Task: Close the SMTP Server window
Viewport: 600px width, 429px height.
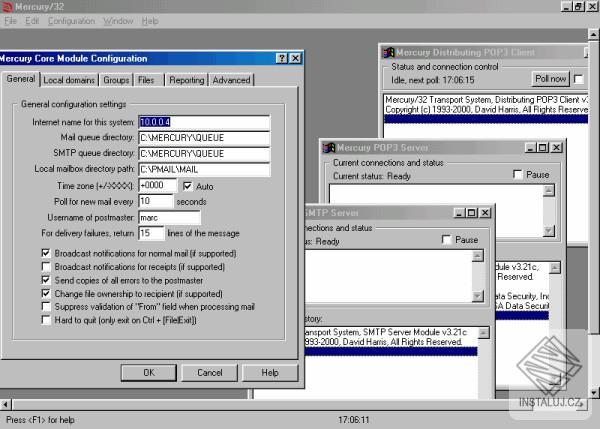Action: tap(485, 212)
